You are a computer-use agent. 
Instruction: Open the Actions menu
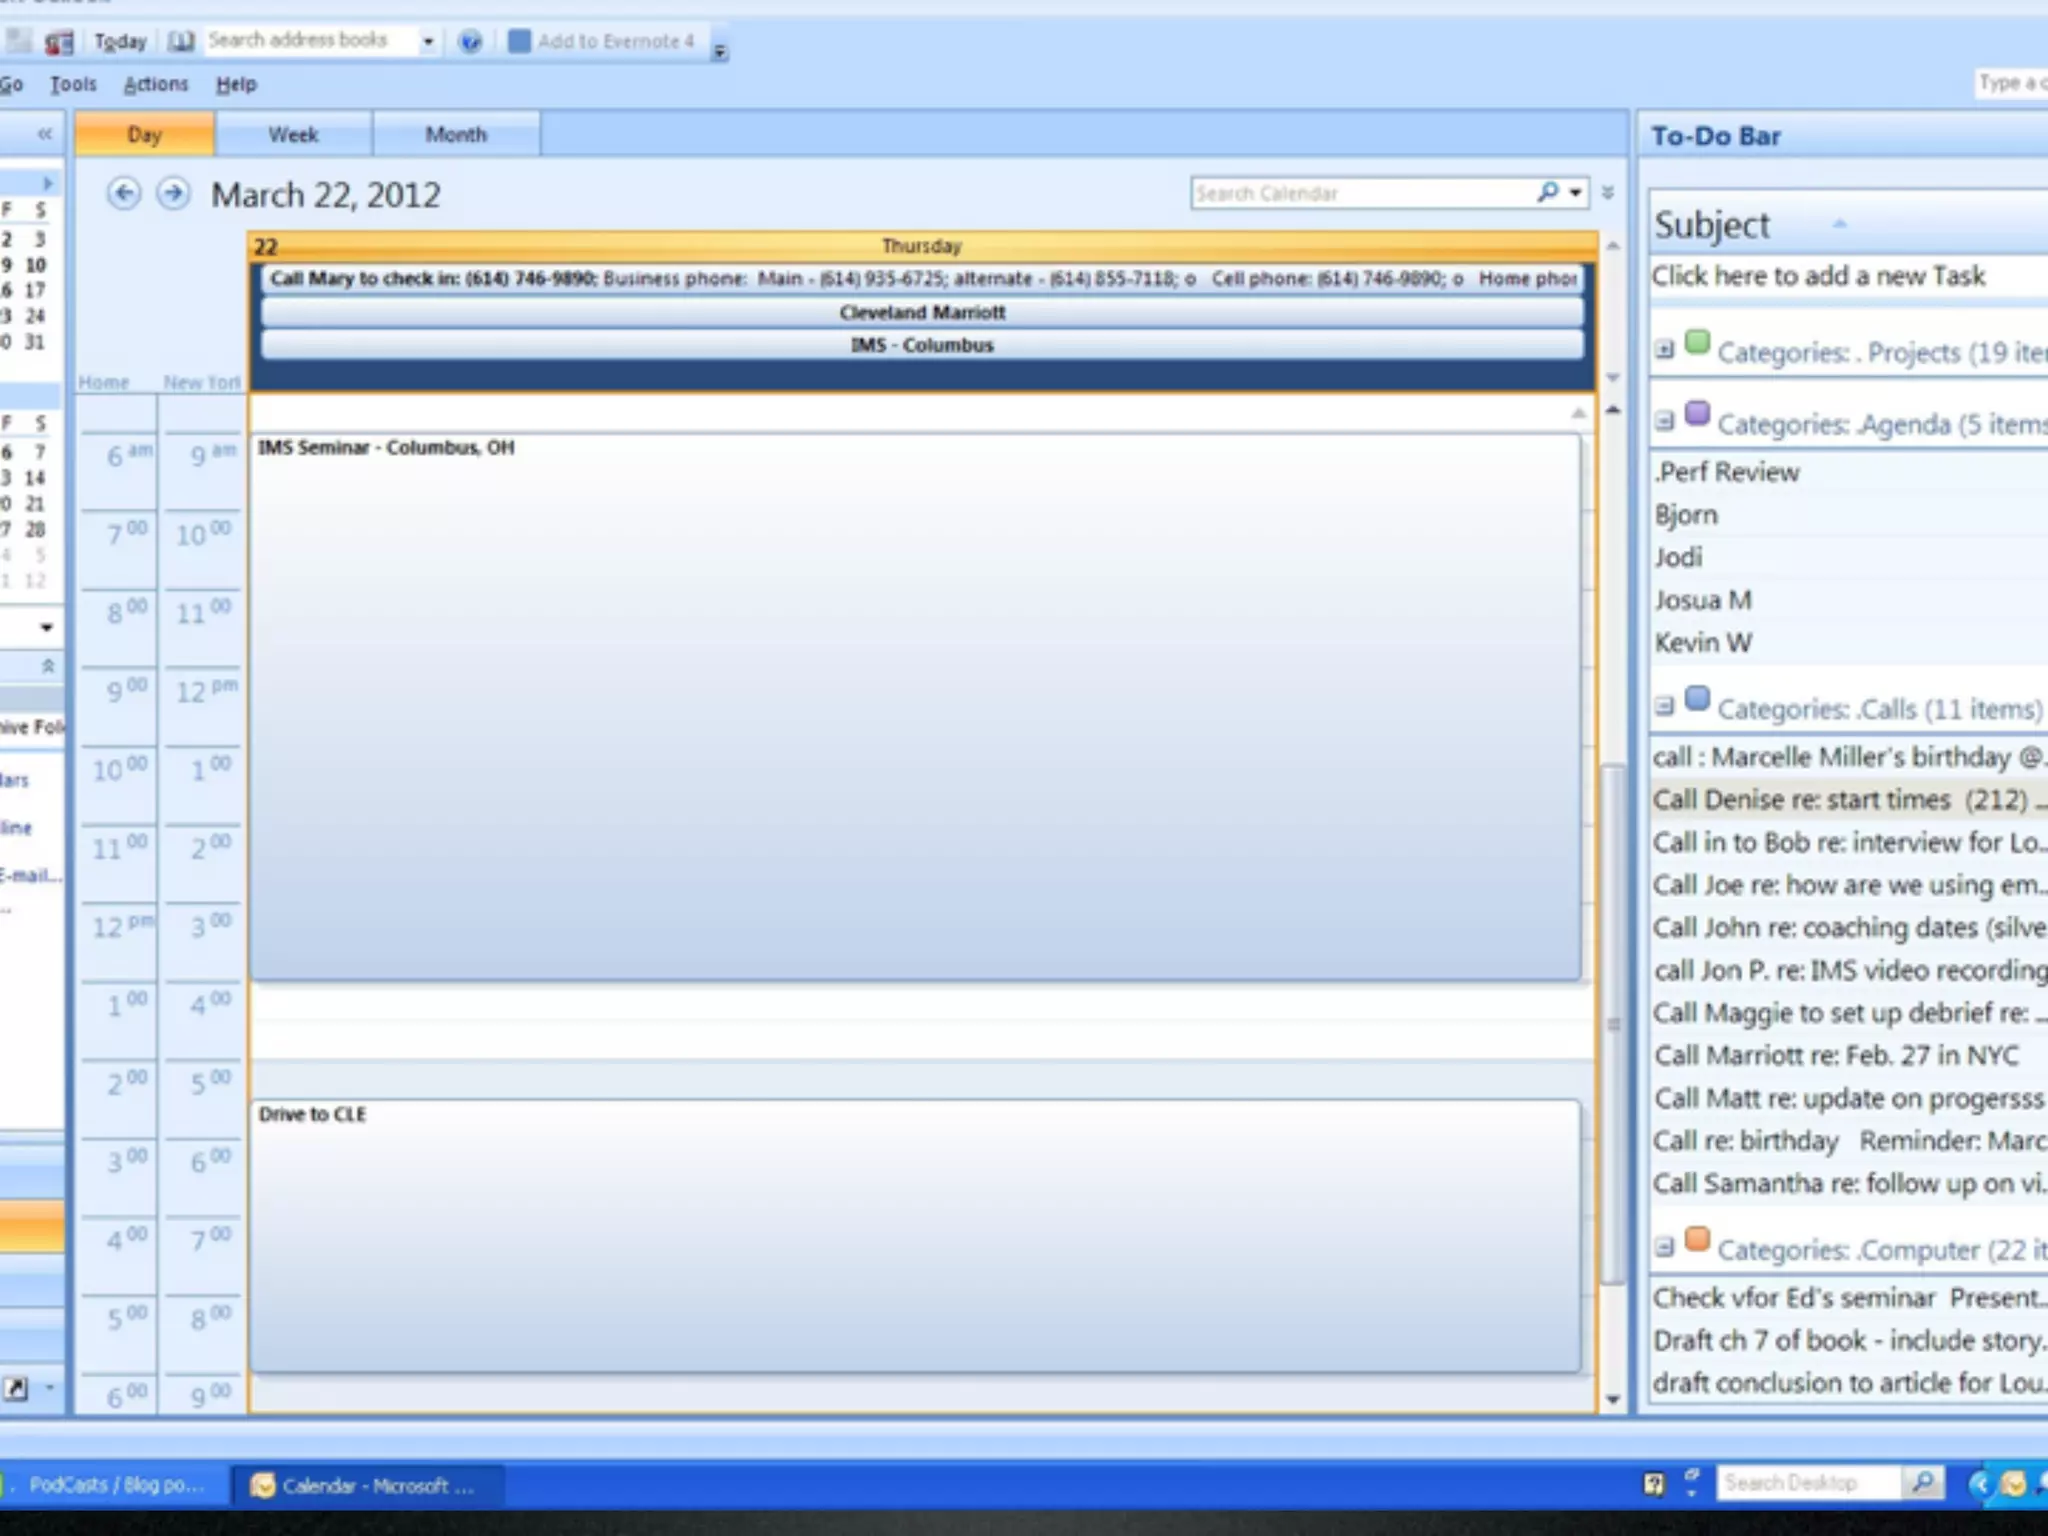click(x=155, y=84)
